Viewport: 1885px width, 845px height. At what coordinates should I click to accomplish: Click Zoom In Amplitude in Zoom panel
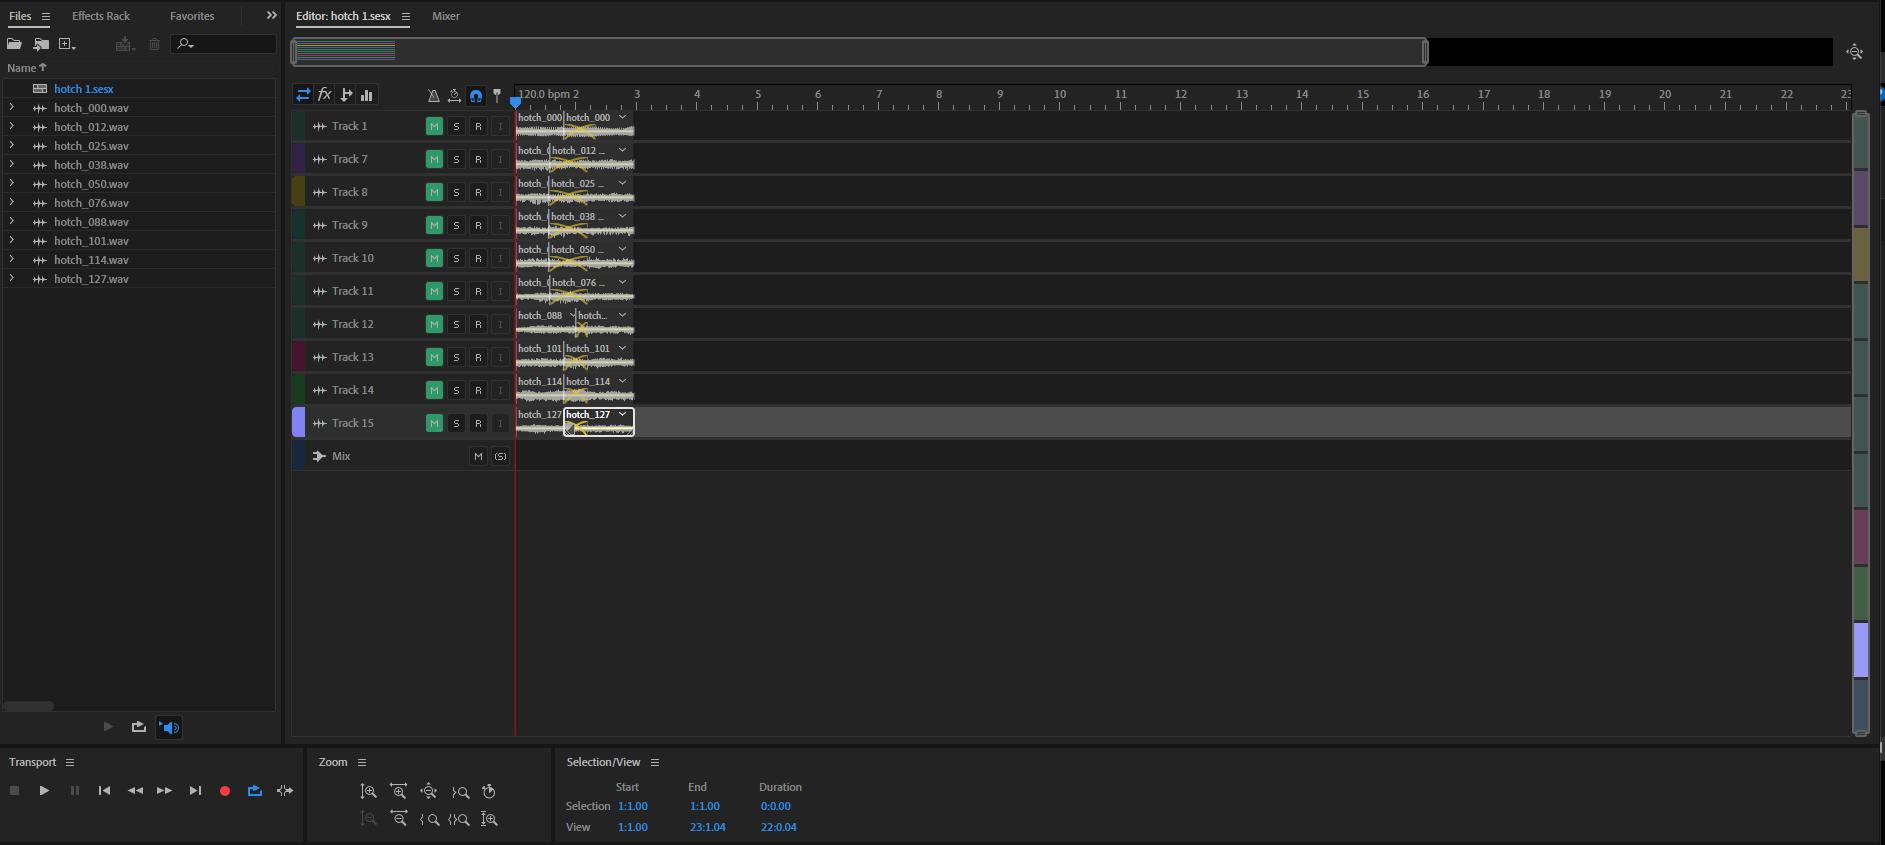tap(369, 792)
